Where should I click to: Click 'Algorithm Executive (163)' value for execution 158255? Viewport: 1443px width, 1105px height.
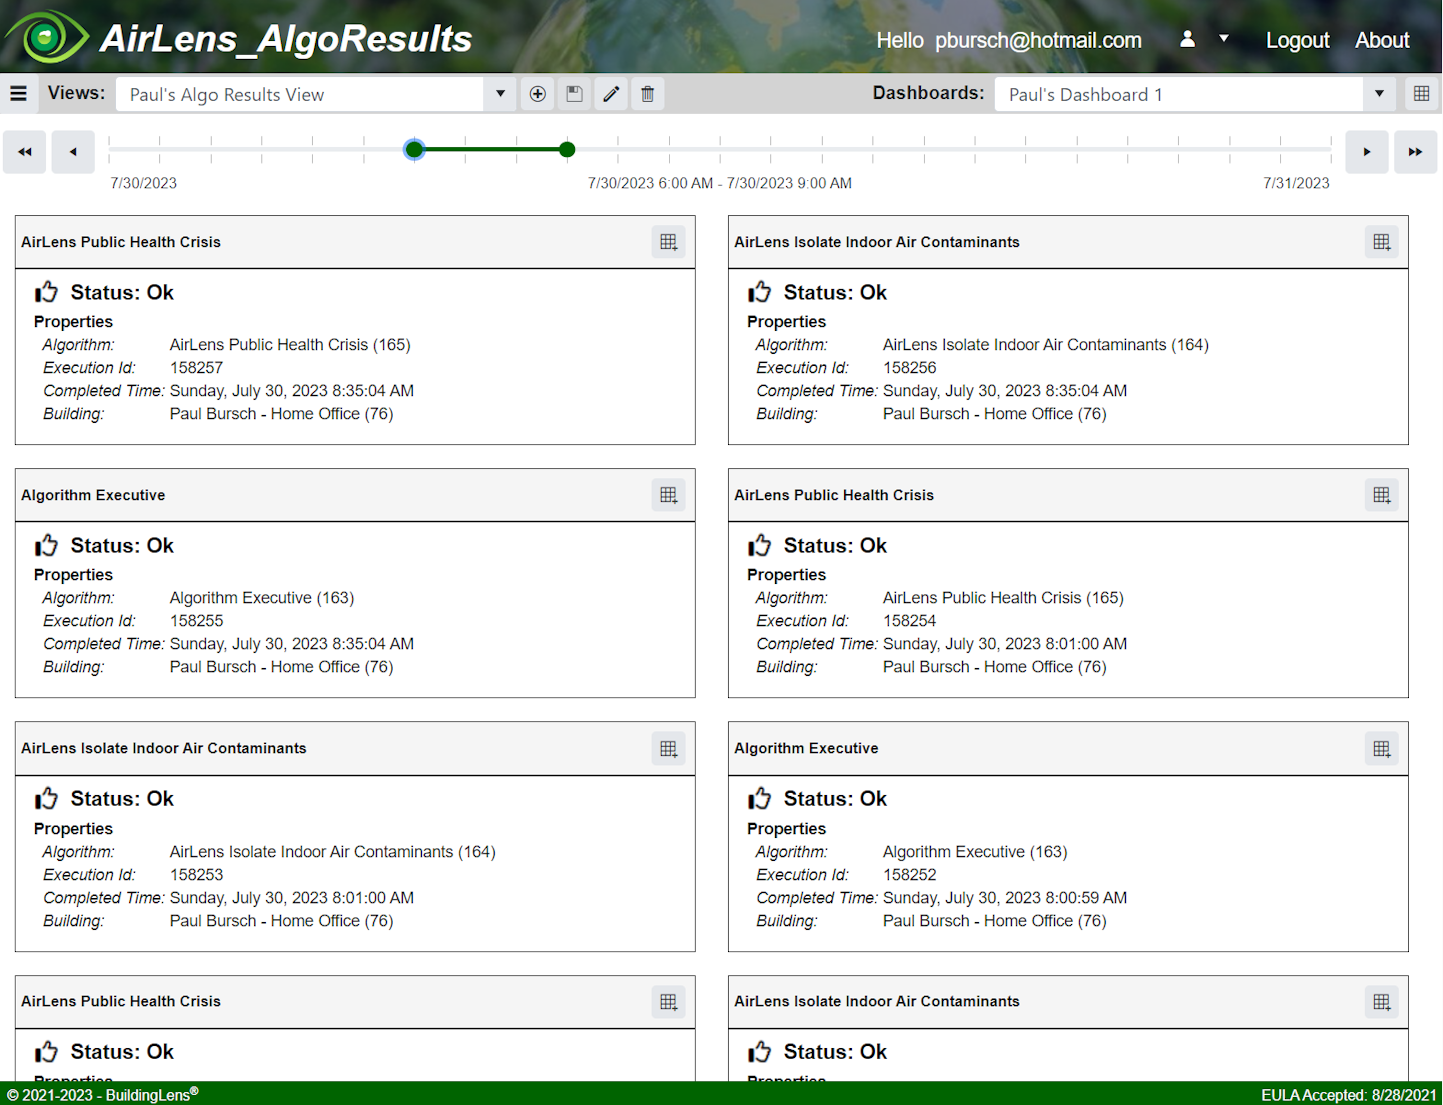262,598
